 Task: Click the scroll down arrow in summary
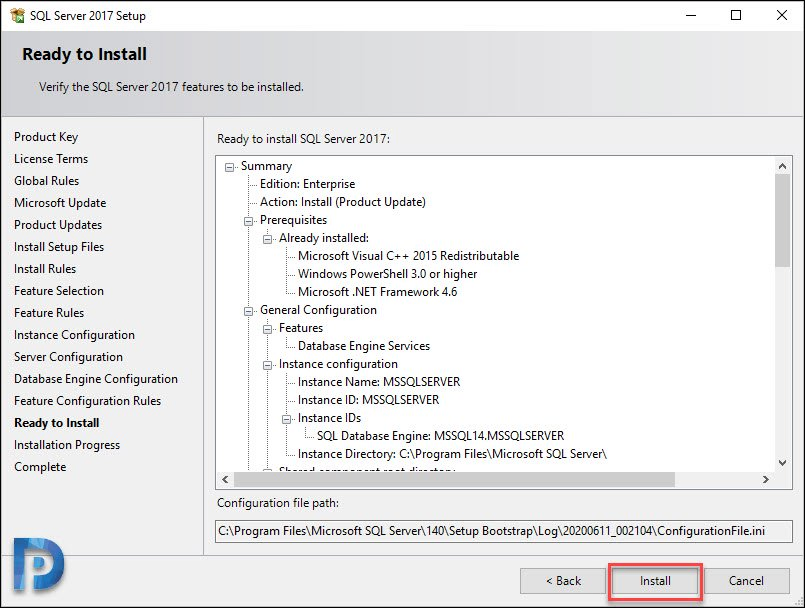point(782,463)
